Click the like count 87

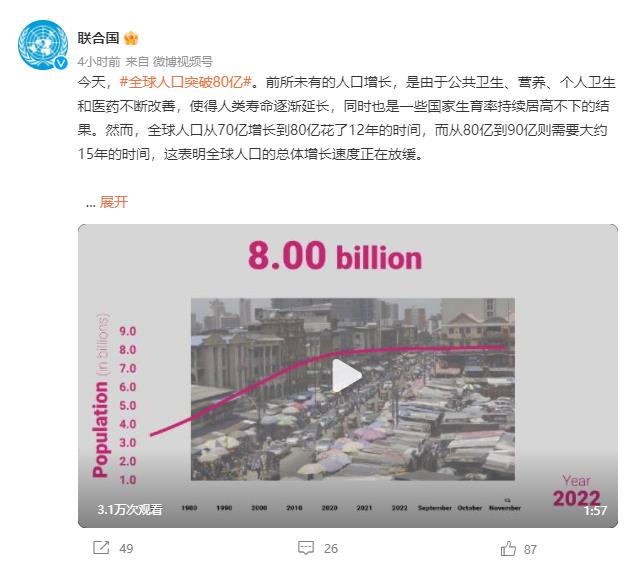[x=530, y=549]
